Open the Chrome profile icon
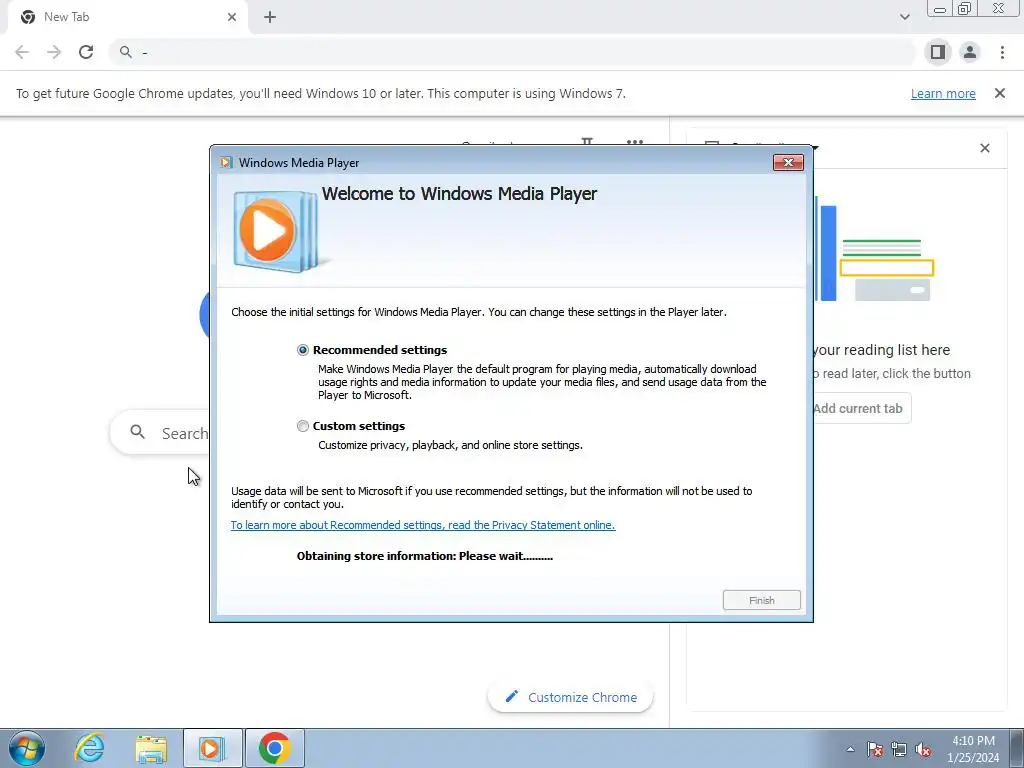This screenshot has height=768, width=1024. coord(970,52)
